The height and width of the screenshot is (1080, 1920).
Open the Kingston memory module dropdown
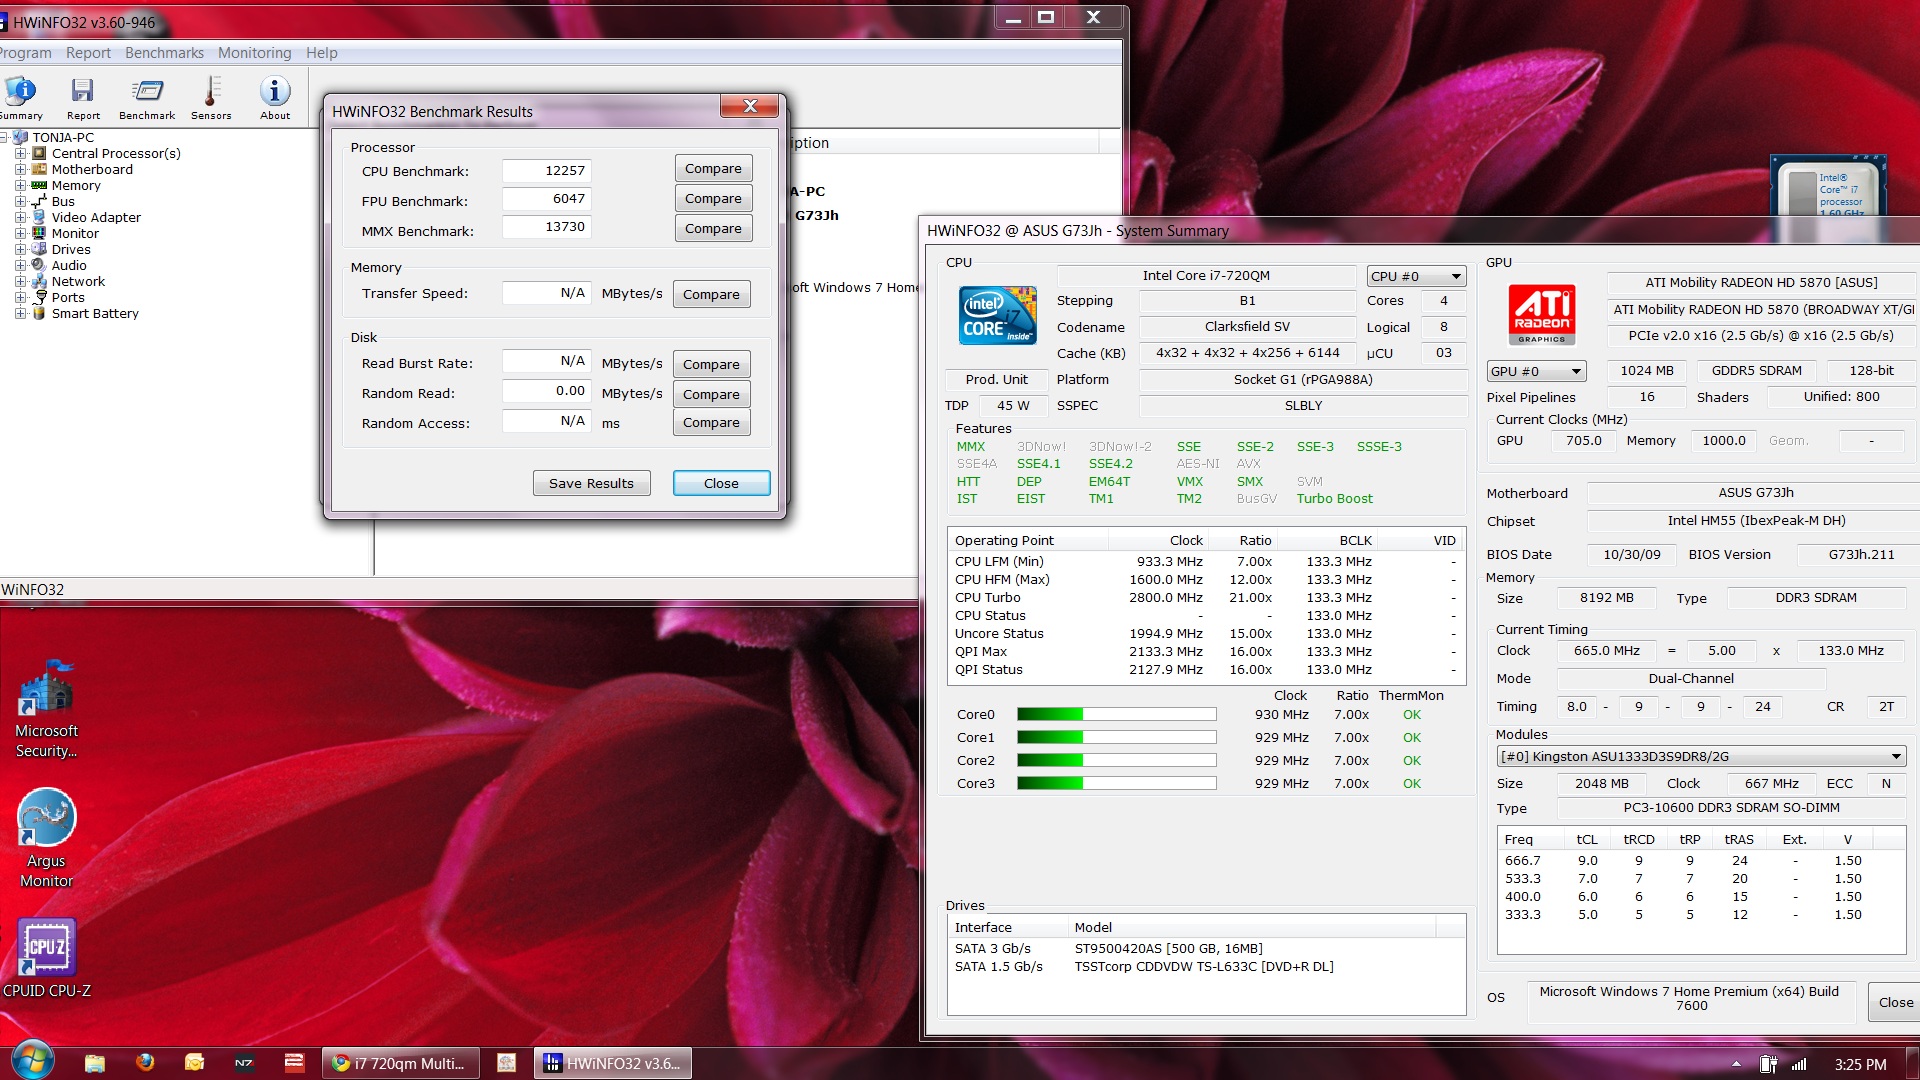coord(1701,757)
